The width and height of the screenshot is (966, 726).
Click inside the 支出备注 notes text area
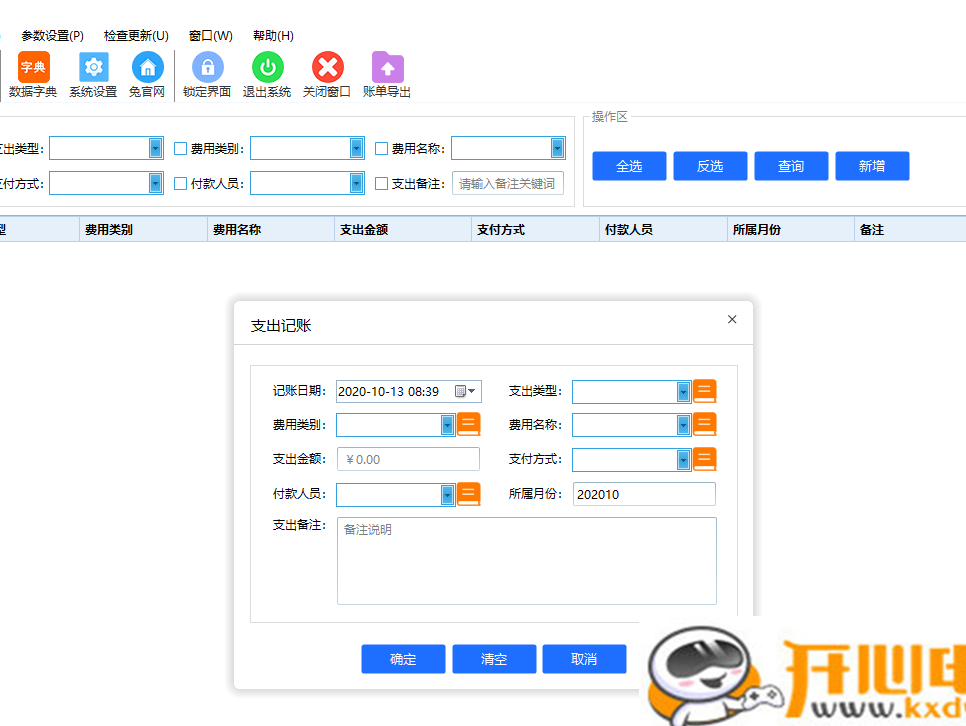525,560
